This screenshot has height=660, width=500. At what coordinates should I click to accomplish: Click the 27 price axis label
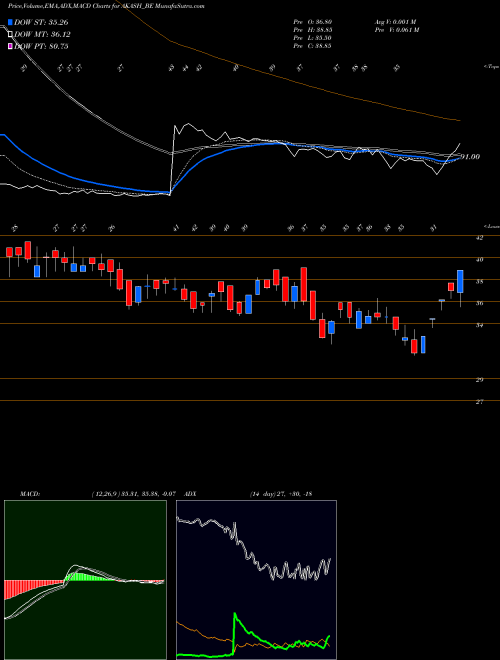[x=480, y=402]
